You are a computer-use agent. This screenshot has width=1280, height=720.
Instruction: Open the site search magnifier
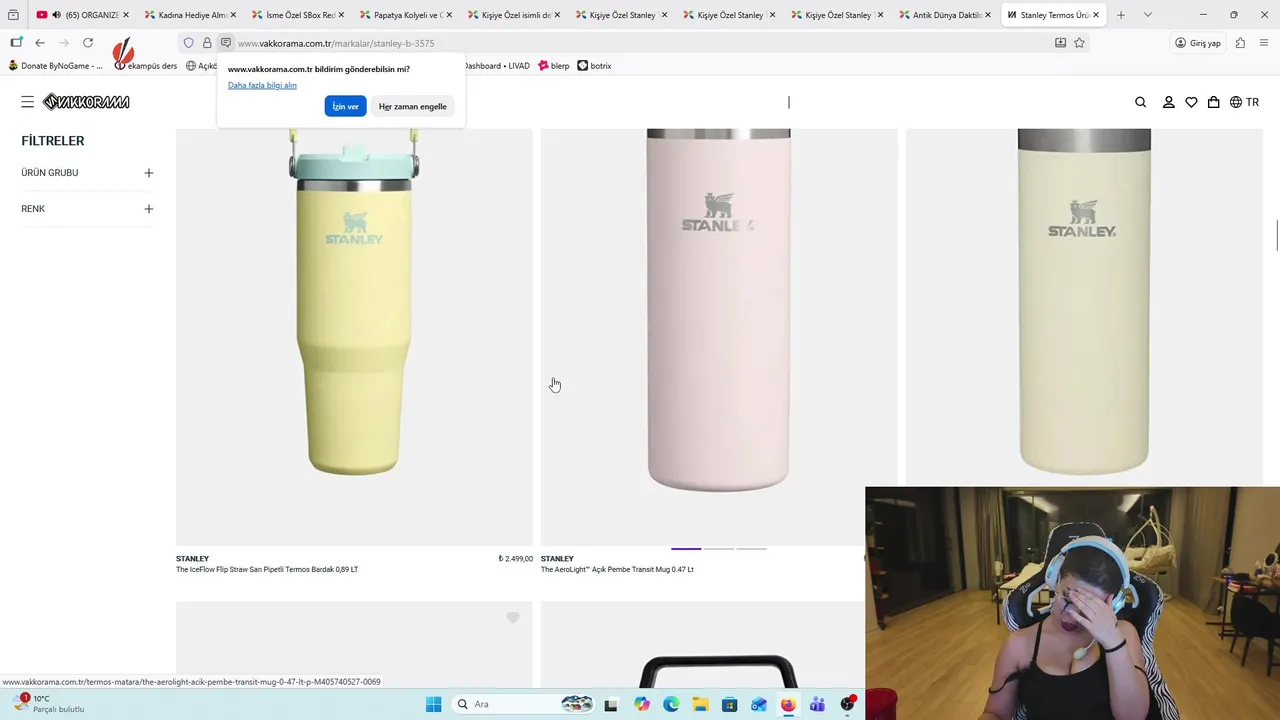click(x=1141, y=102)
